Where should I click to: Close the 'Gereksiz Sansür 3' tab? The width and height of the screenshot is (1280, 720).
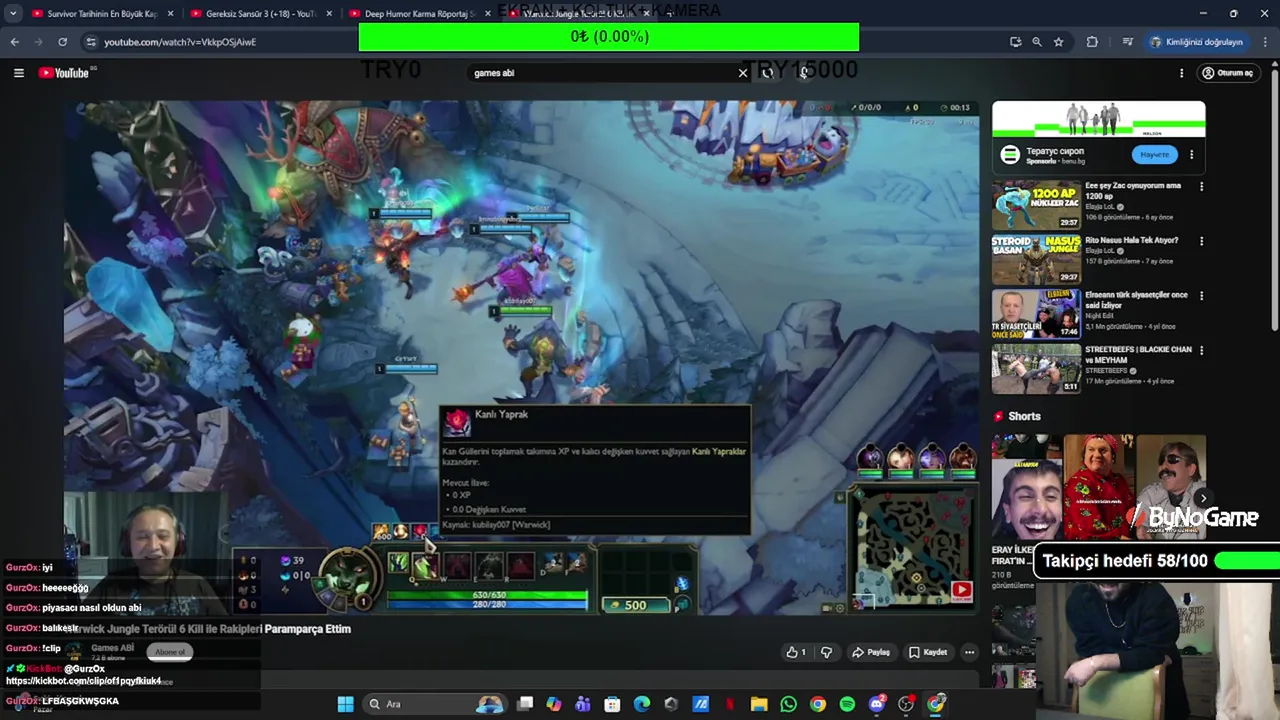pyautogui.click(x=329, y=14)
